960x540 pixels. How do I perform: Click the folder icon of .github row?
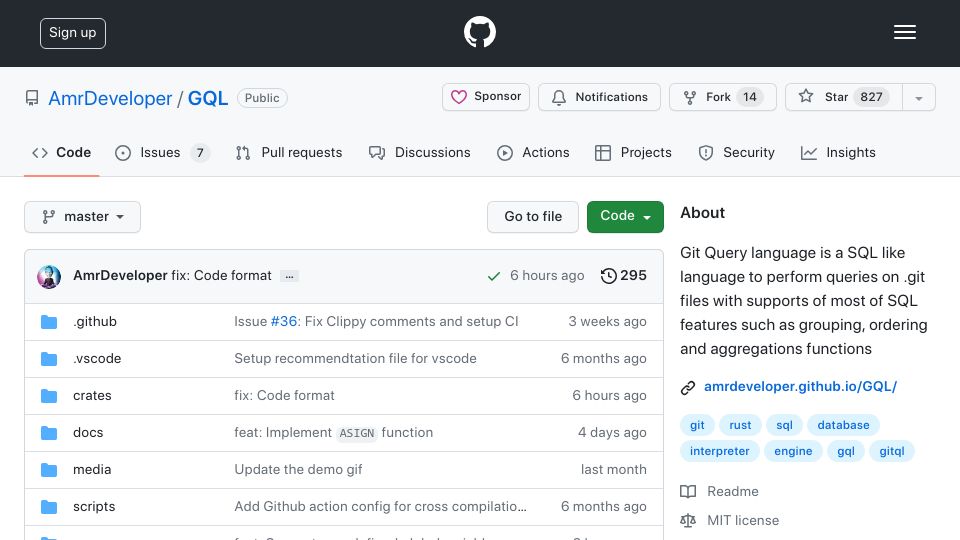pos(49,322)
